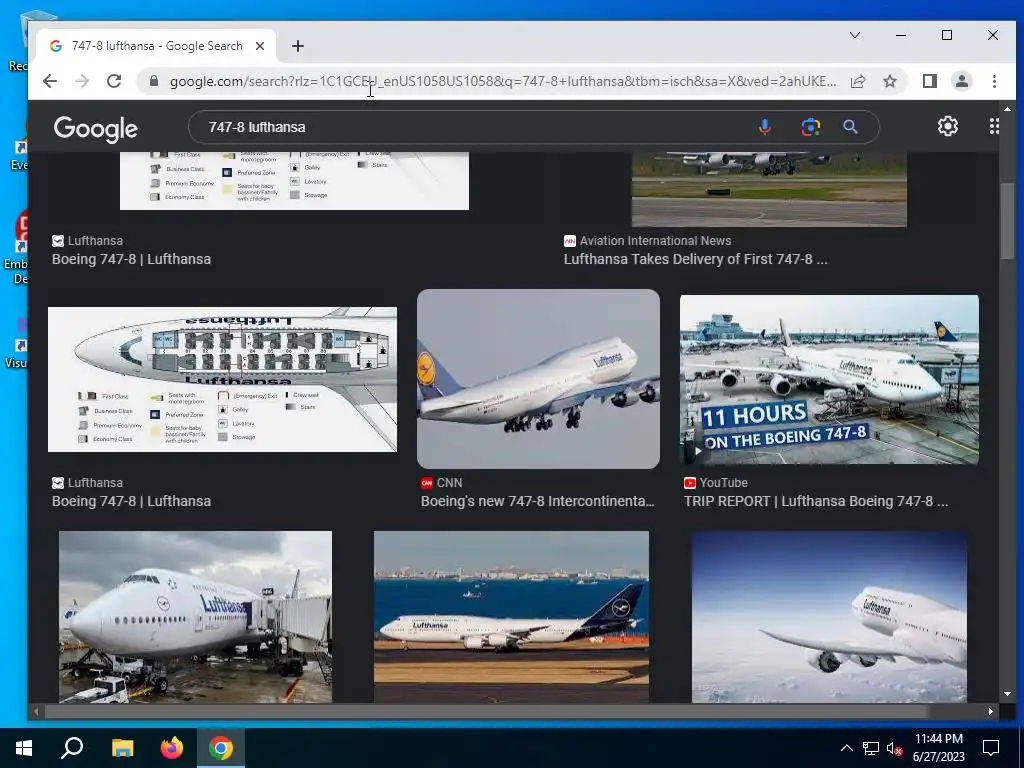Image resolution: width=1024 pixels, height=768 pixels.
Task: Select the 747-8 lufthansa - Google Search tab
Action: tap(156, 46)
